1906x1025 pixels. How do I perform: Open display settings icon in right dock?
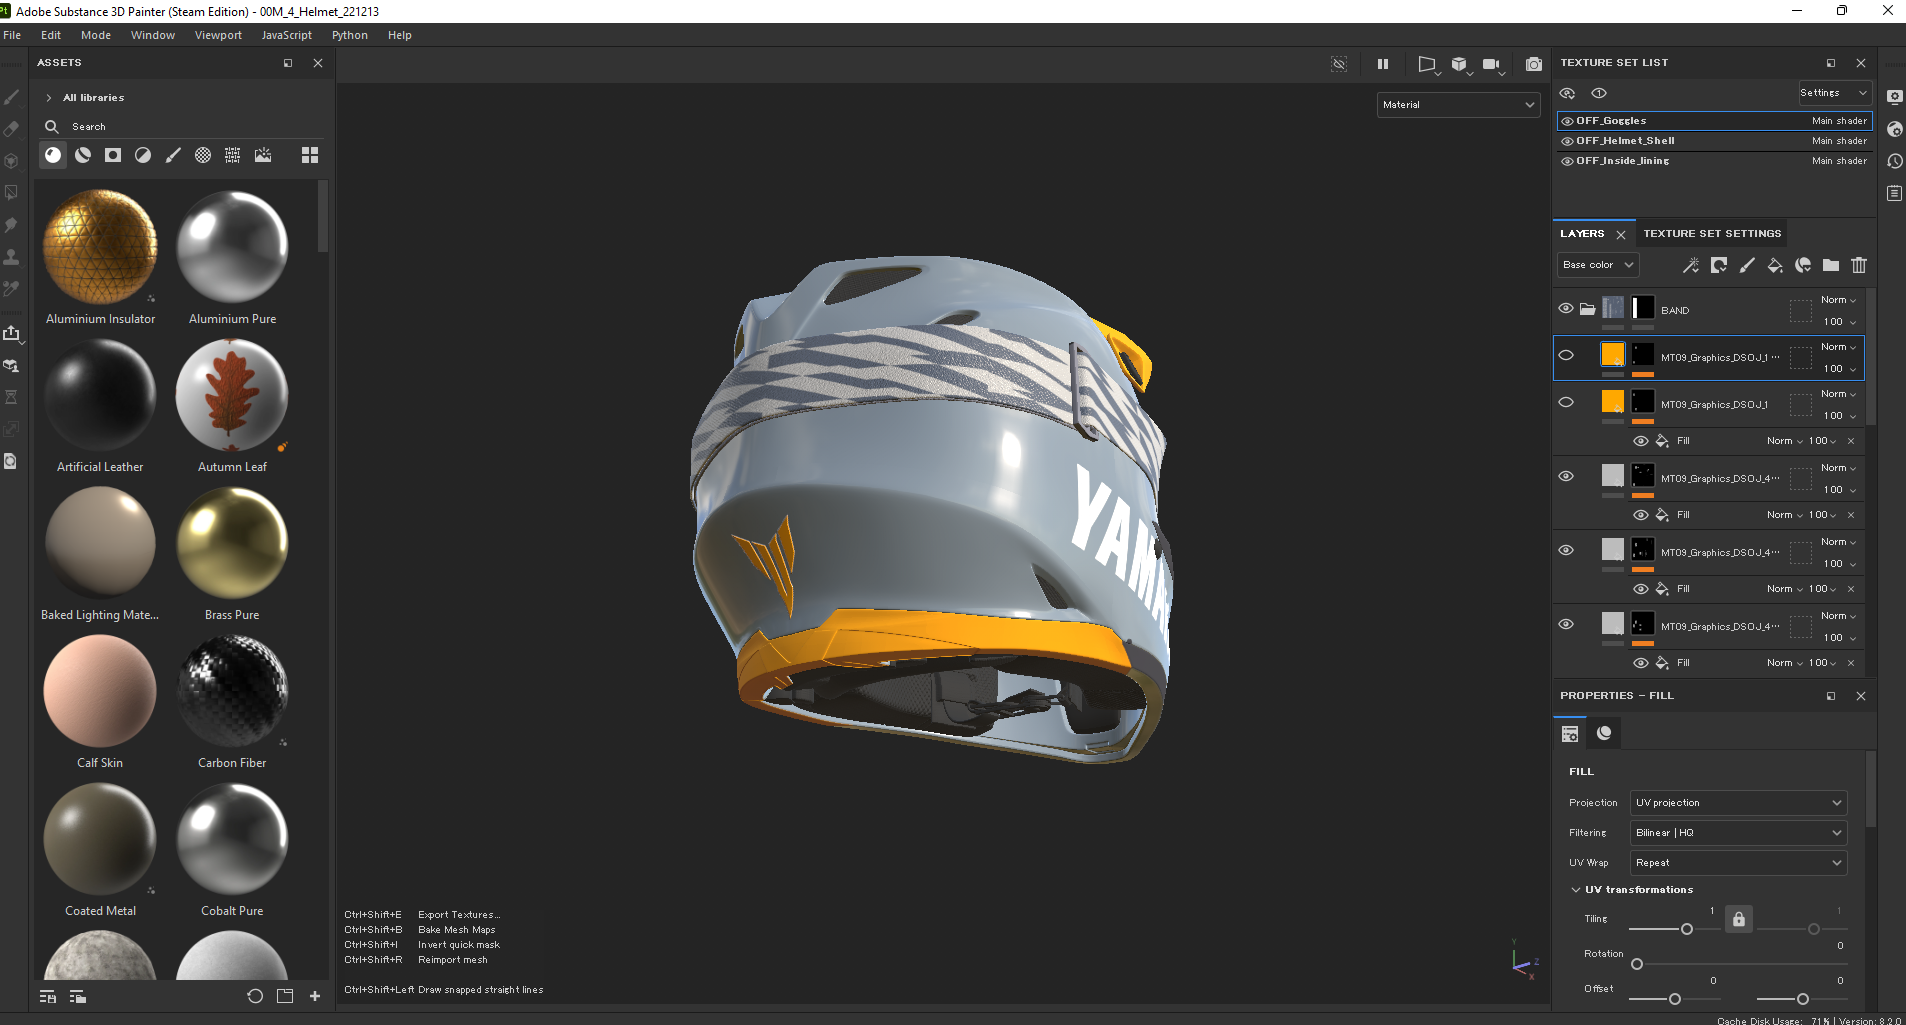pyautogui.click(x=1894, y=97)
